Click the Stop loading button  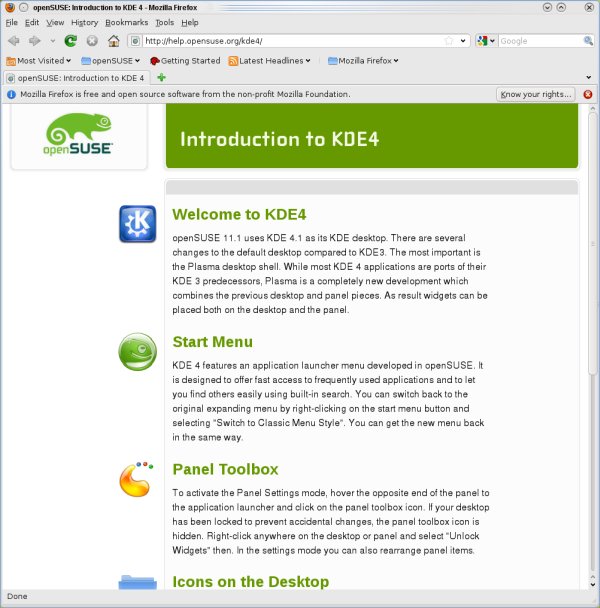pos(92,41)
